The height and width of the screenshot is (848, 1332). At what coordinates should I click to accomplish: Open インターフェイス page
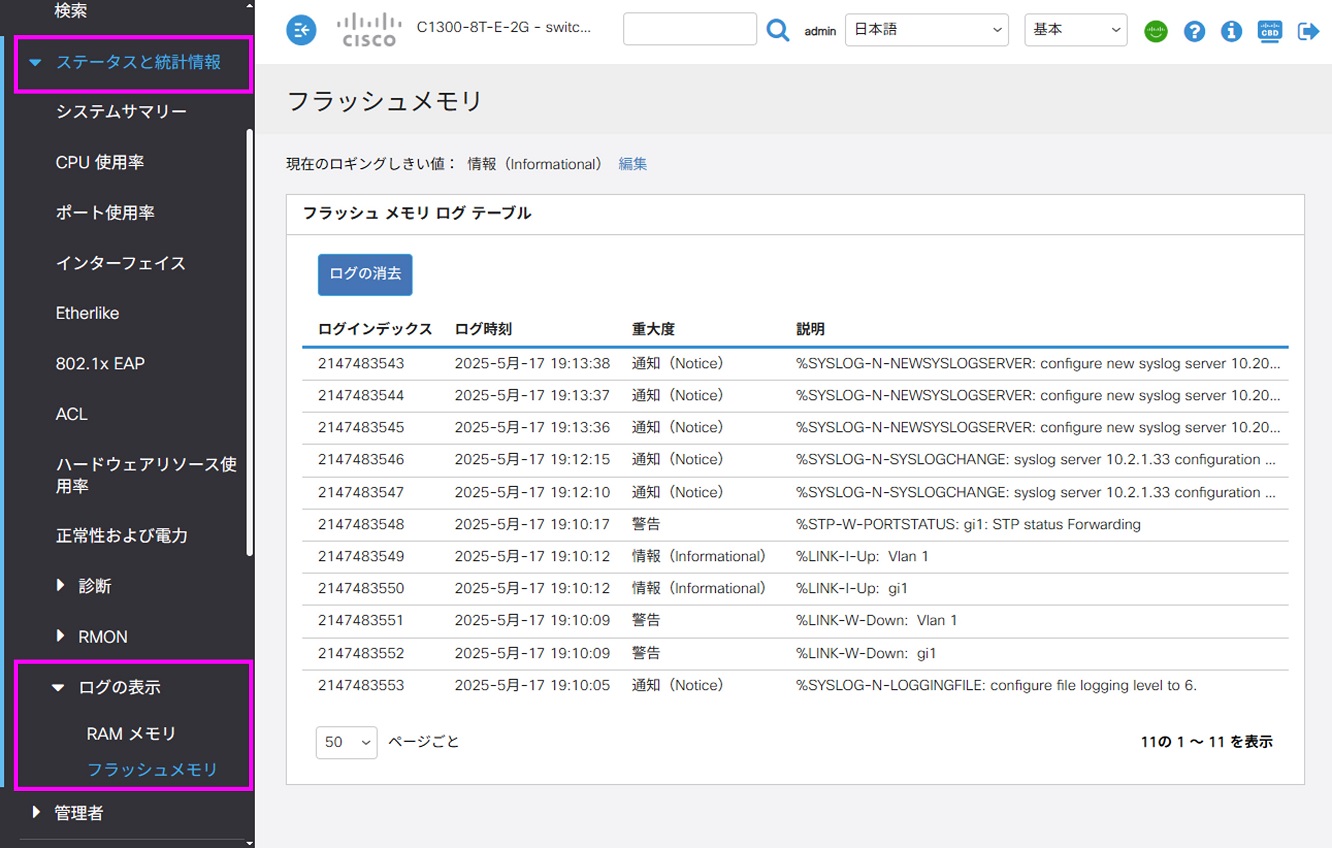point(121,263)
